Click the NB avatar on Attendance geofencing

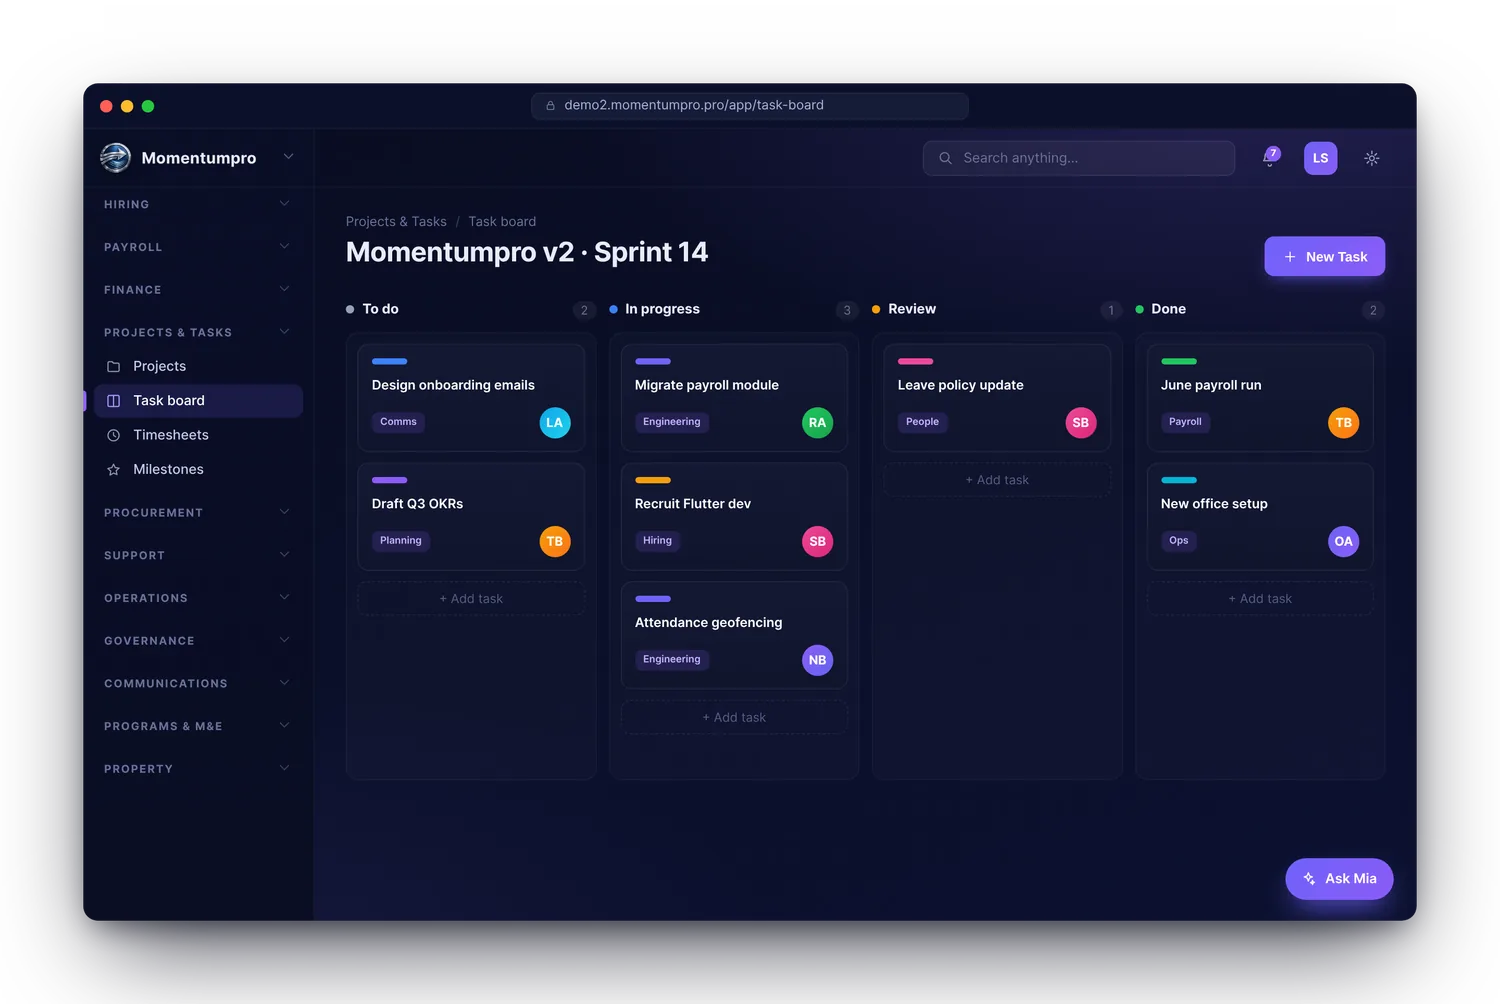(818, 660)
